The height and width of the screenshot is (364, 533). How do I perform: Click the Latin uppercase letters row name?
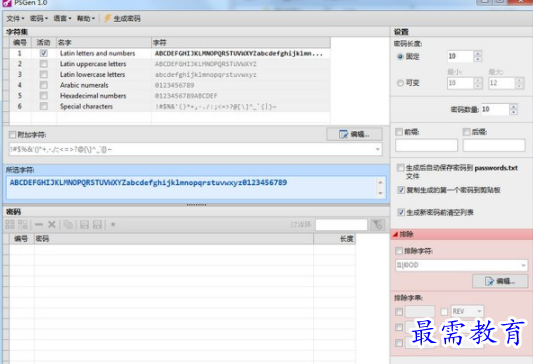click(x=93, y=64)
